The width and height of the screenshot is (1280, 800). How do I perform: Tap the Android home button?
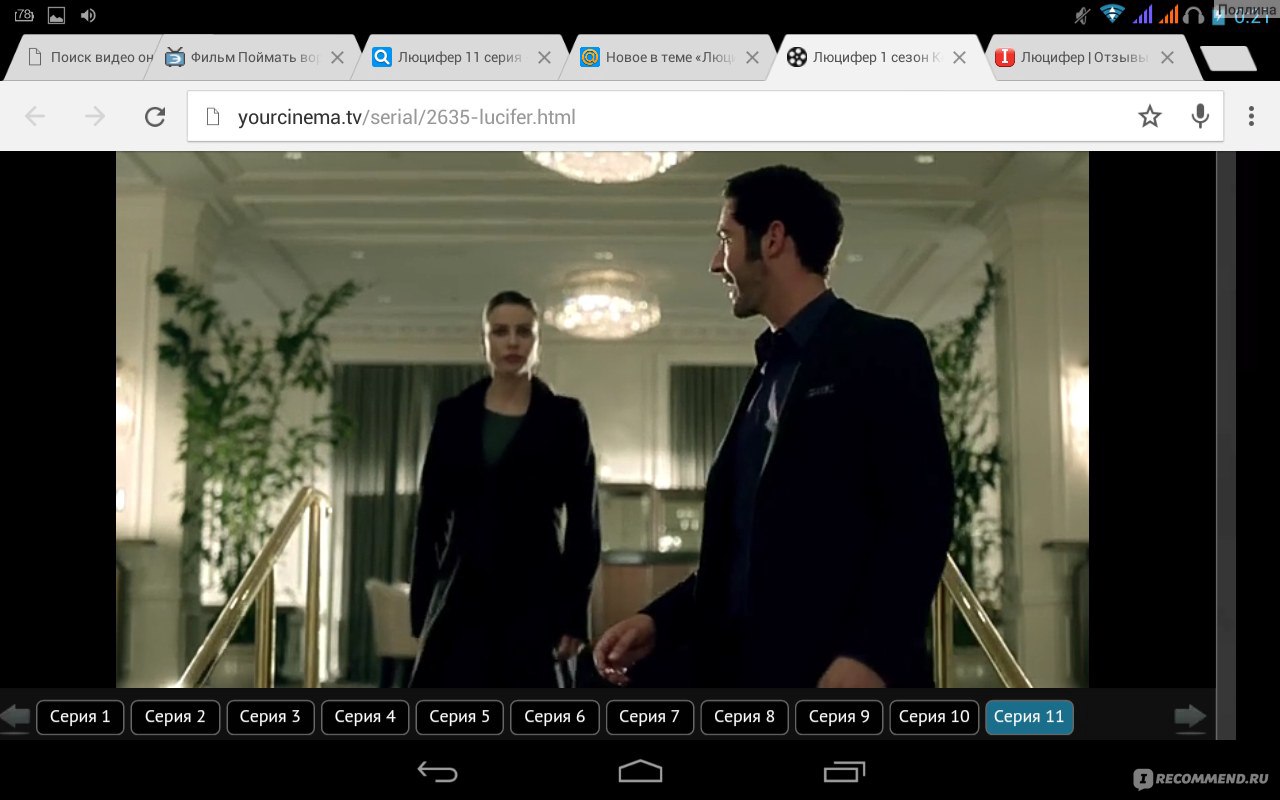click(x=640, y=771)
